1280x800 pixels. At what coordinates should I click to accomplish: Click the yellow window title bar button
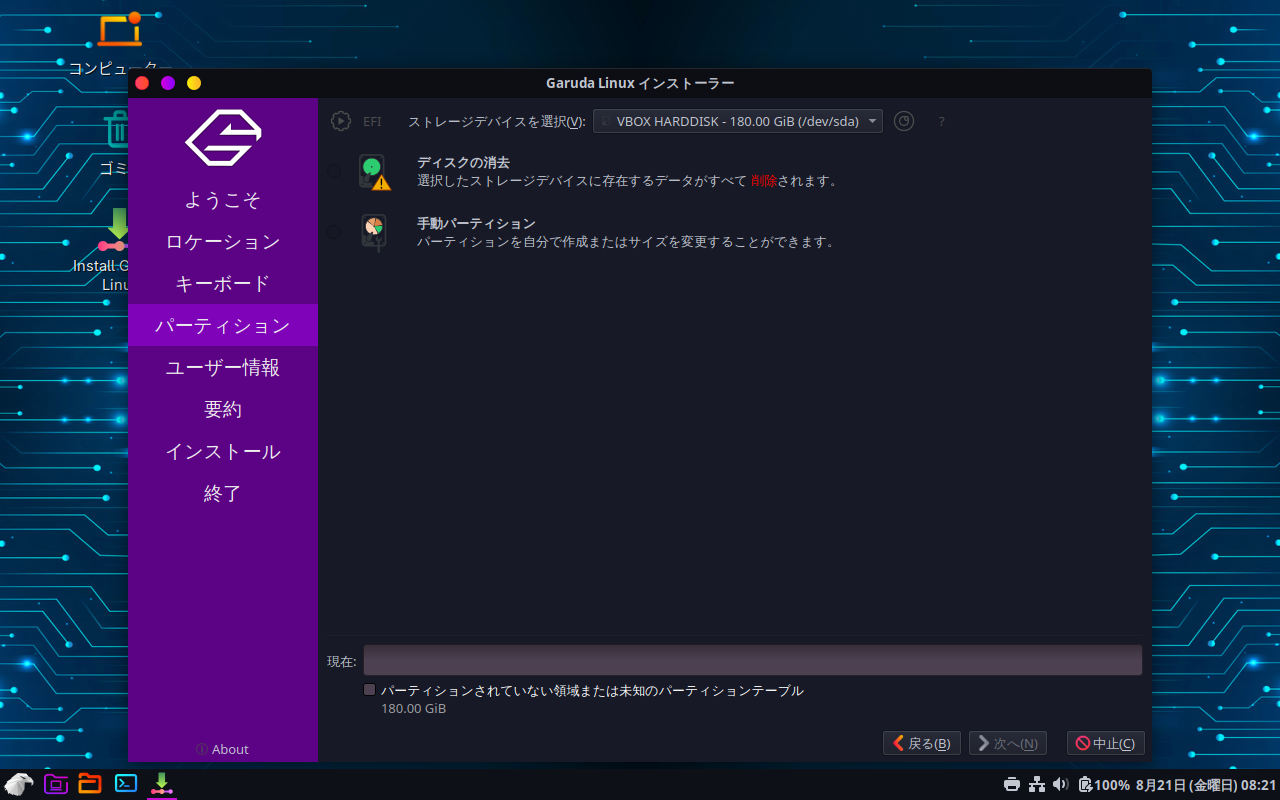click(x=194, y=83)
